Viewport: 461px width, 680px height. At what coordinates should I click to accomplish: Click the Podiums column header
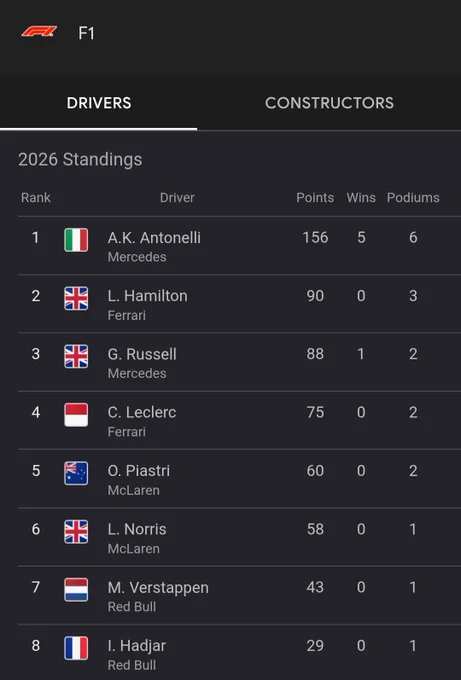(x=413, y=198)
